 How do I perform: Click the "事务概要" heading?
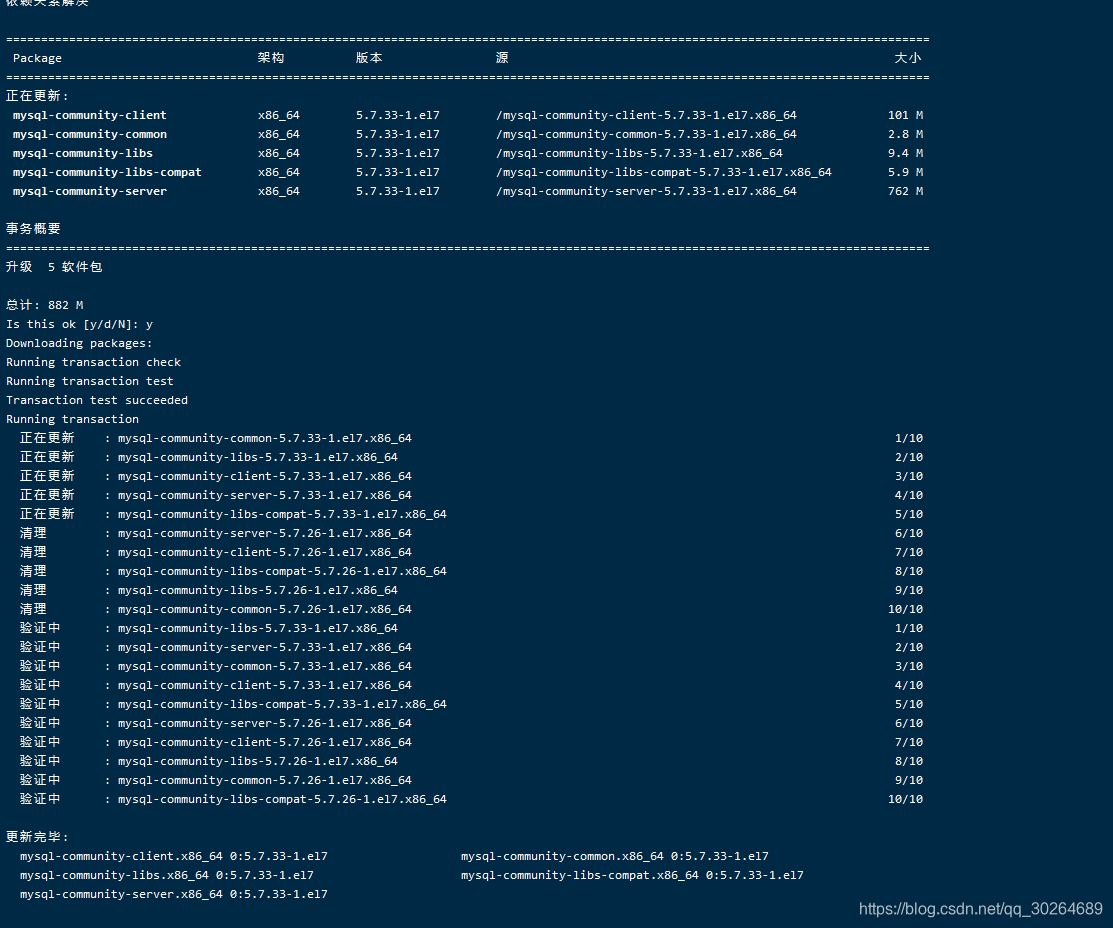pyautogui.click(x=33, y=229)
